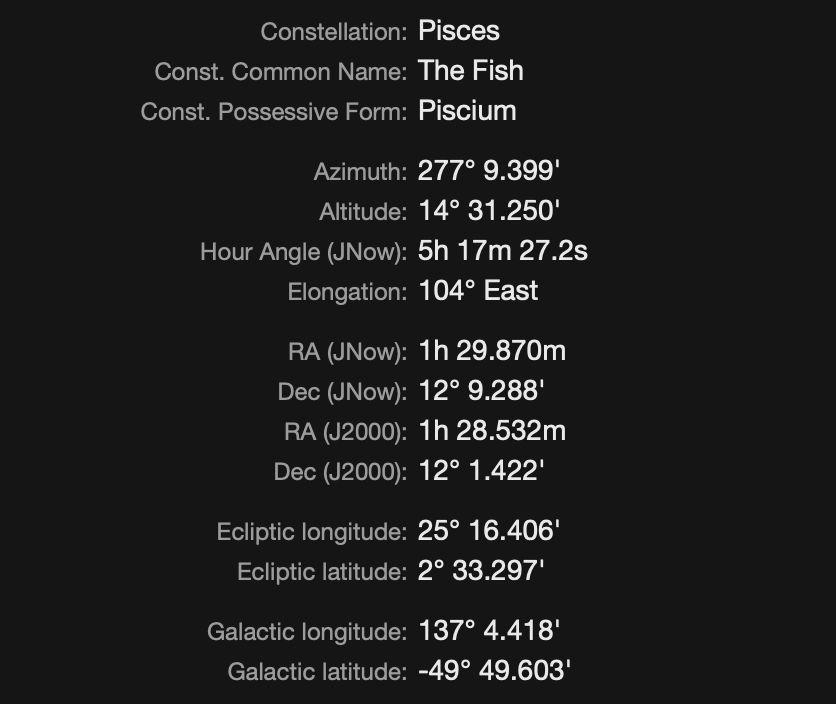Click the "Hour Angle (JNow):" label
Image resolution: width=836 pixels, height=704 pixels.
coord(303,252)
